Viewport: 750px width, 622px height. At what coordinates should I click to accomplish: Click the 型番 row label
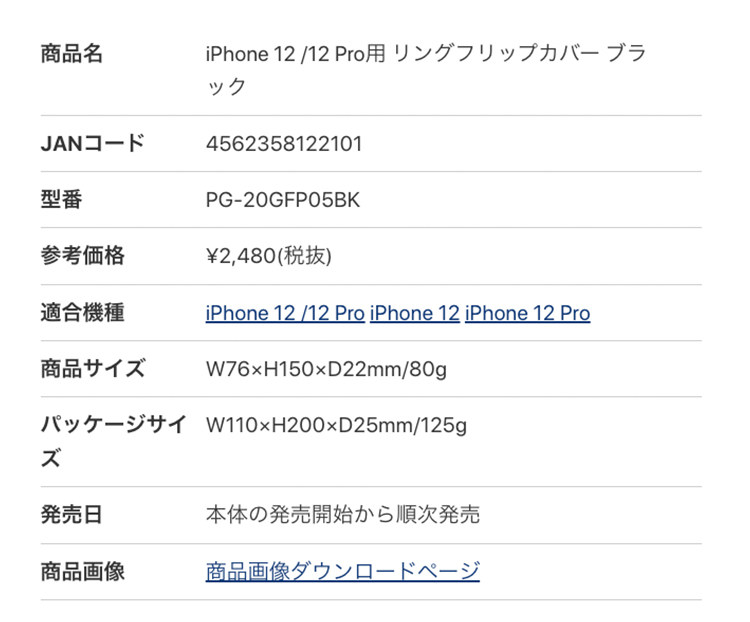tap(61, 200)
